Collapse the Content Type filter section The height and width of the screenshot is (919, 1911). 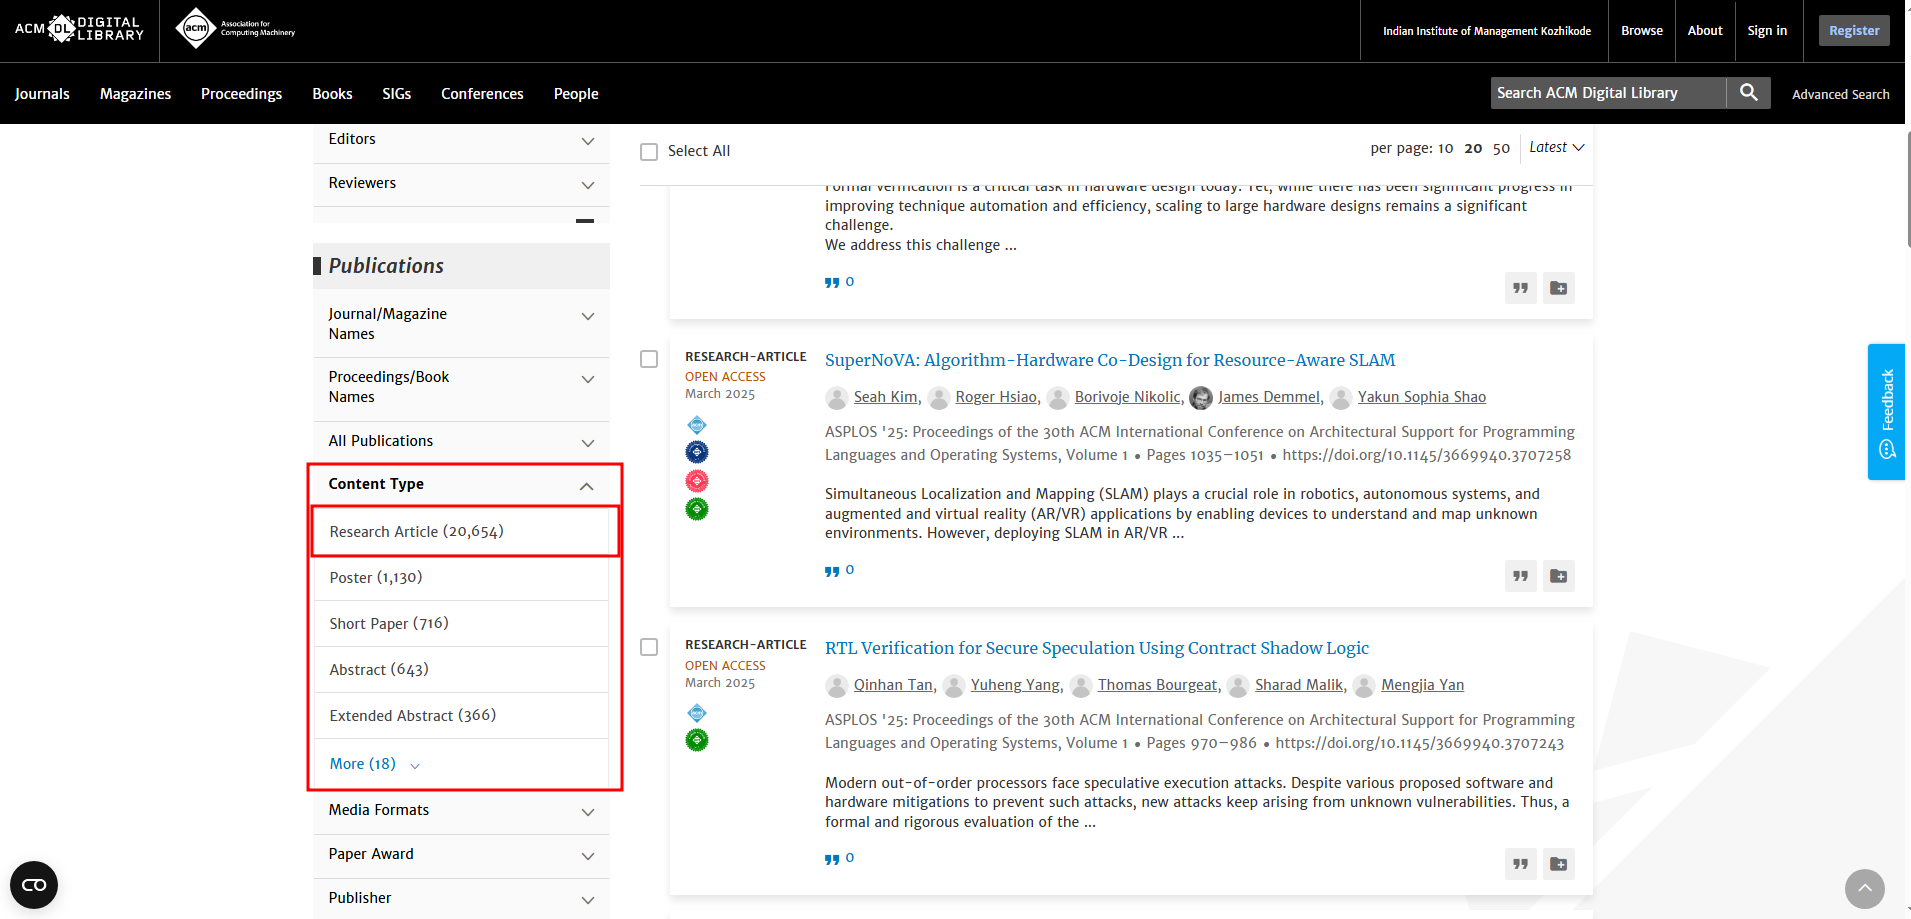pyautogui.click(x=586, y=486)
